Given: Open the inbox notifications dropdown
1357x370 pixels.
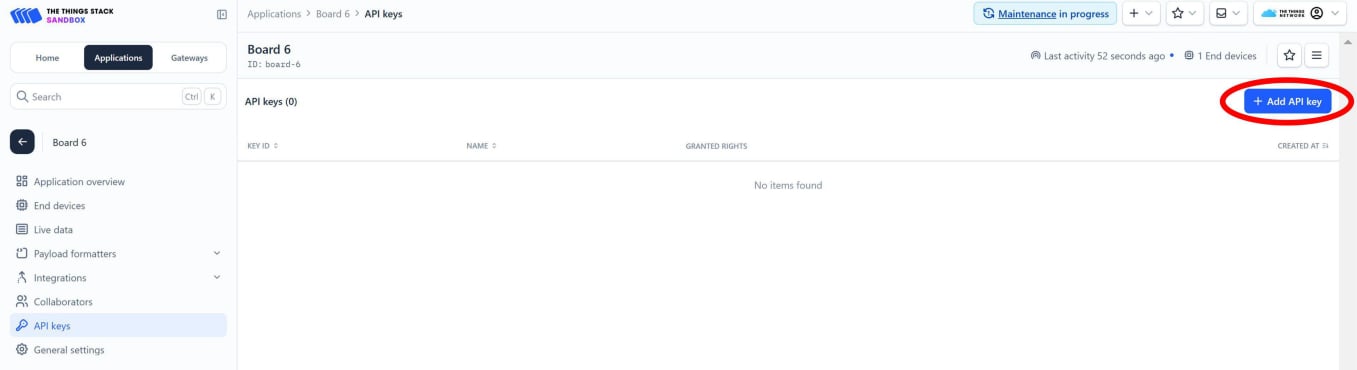Looking at the screenshot, I should tap(1227, 14).
